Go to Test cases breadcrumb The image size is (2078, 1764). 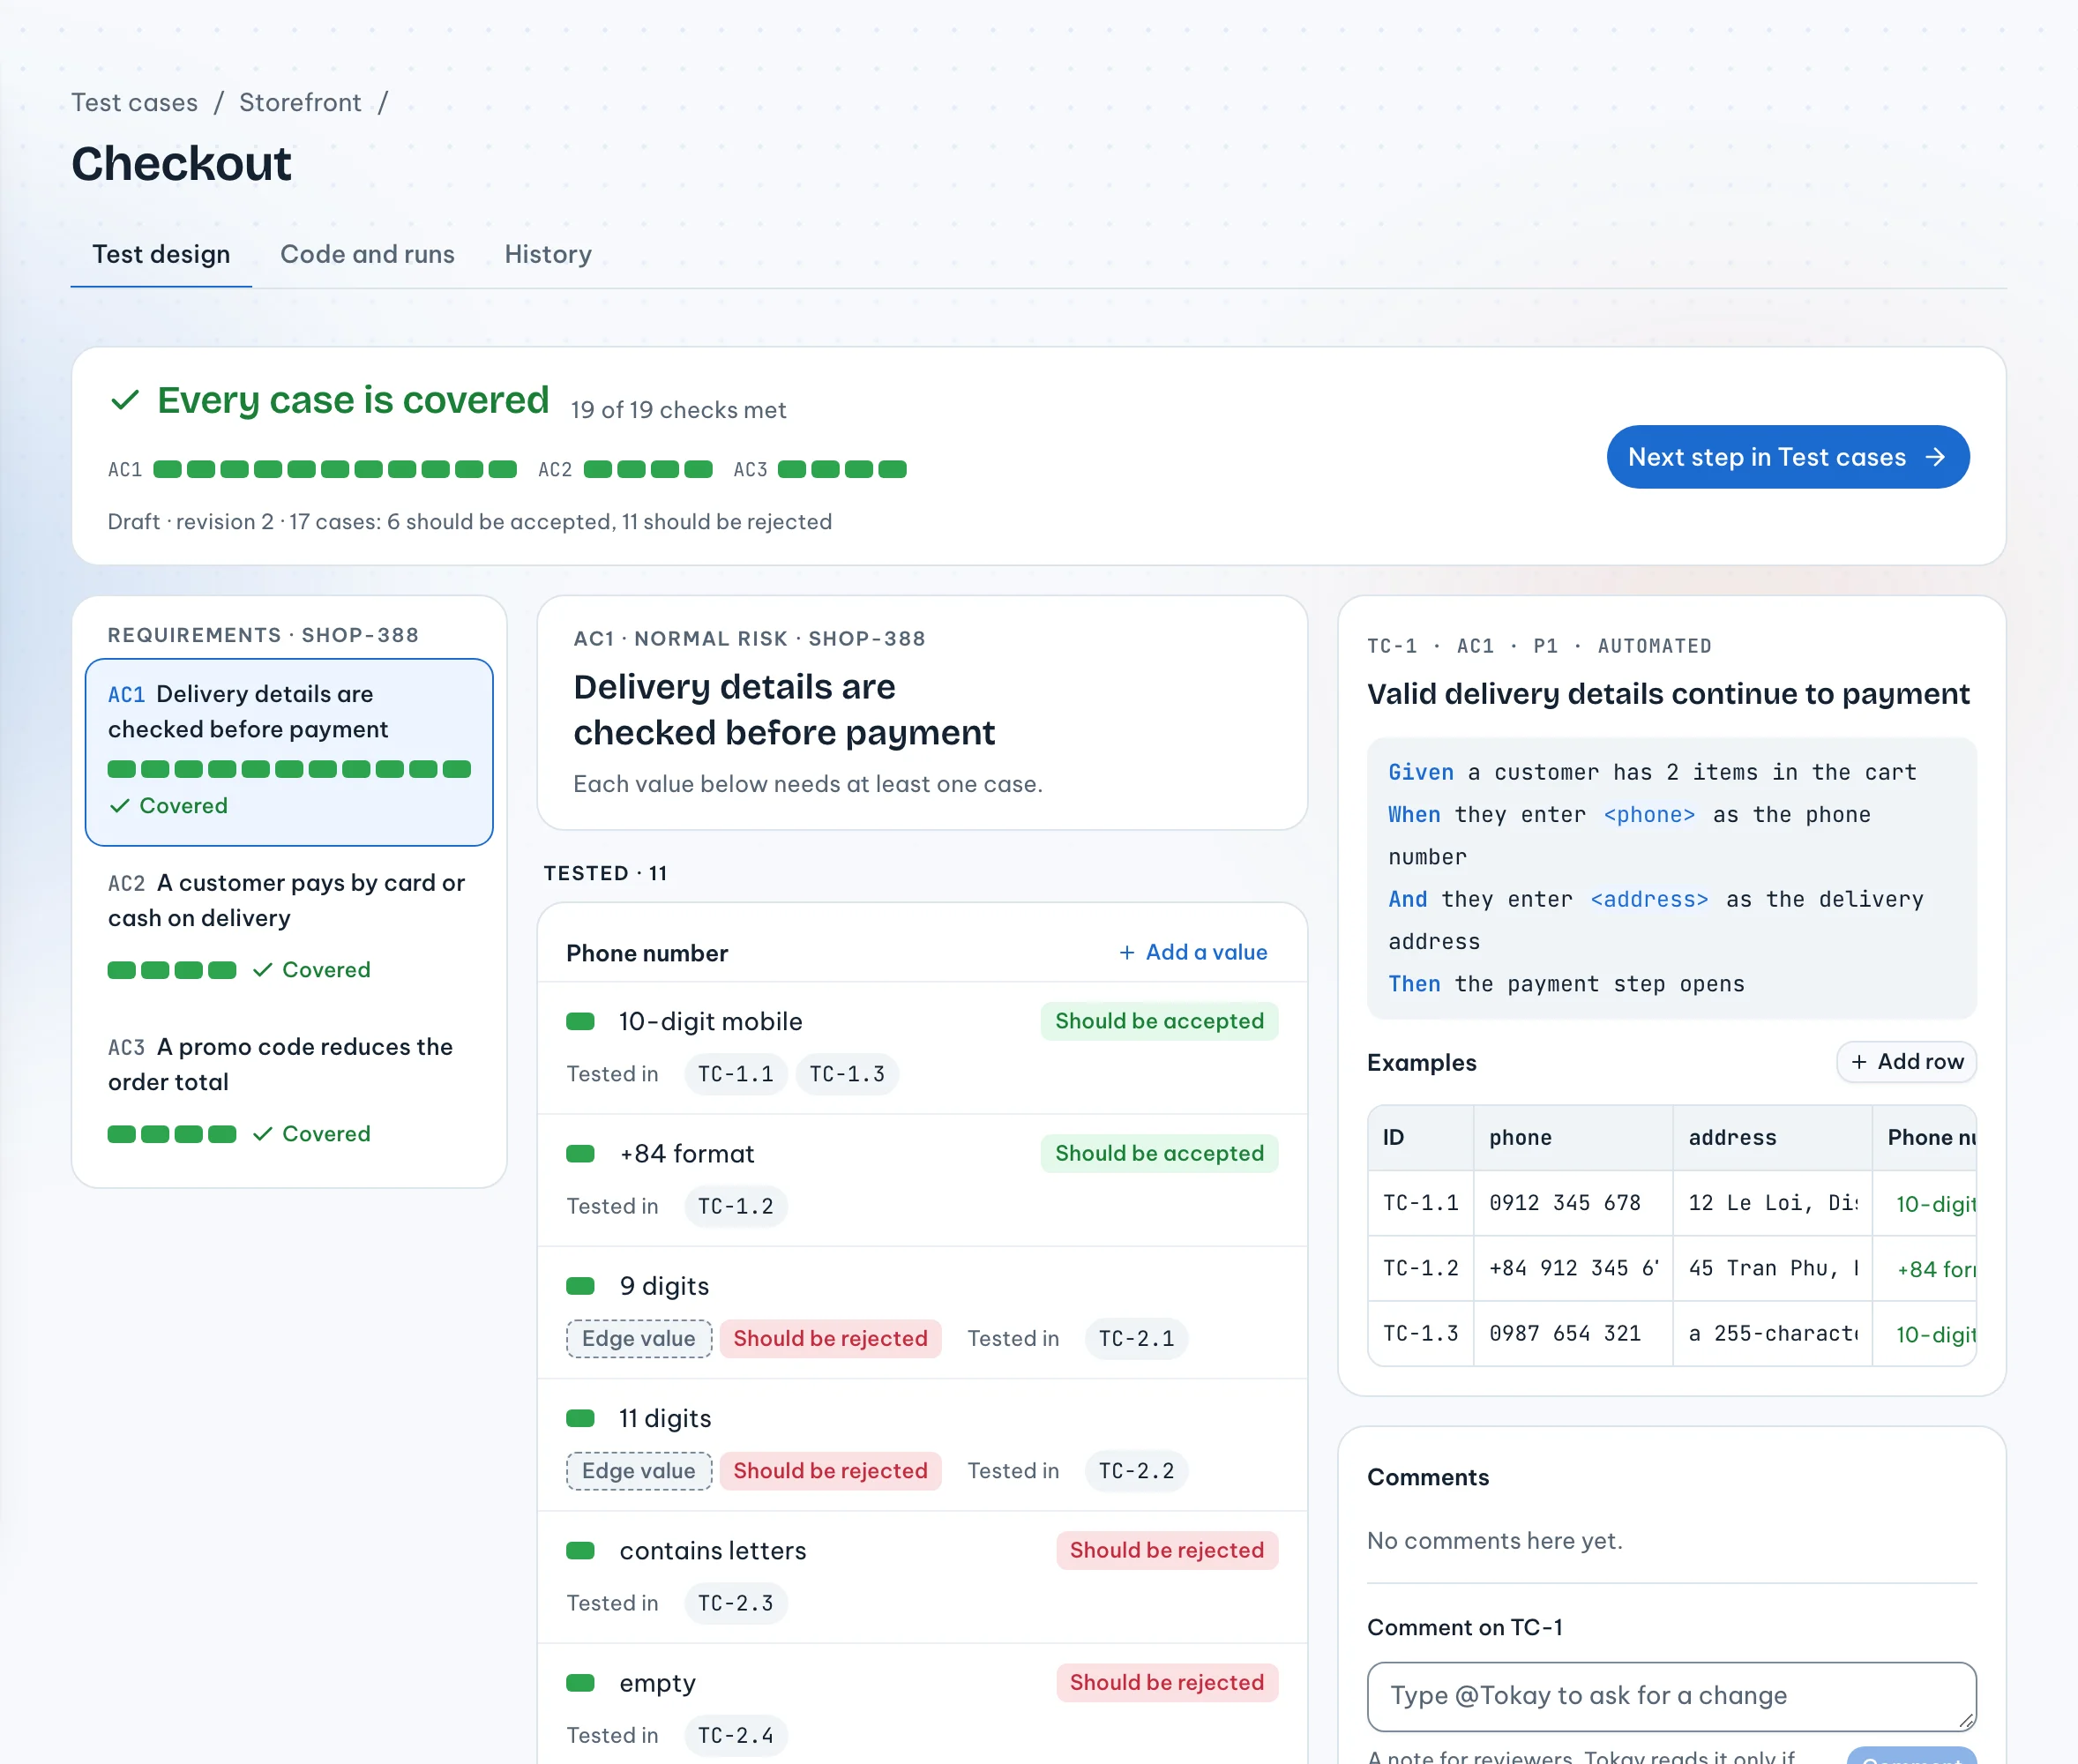click(x=135, y=102)
